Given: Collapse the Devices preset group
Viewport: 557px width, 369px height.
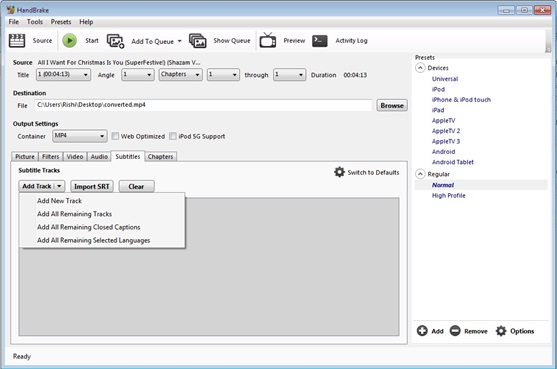Looking at the screenshot, I should tap(420, 68).
